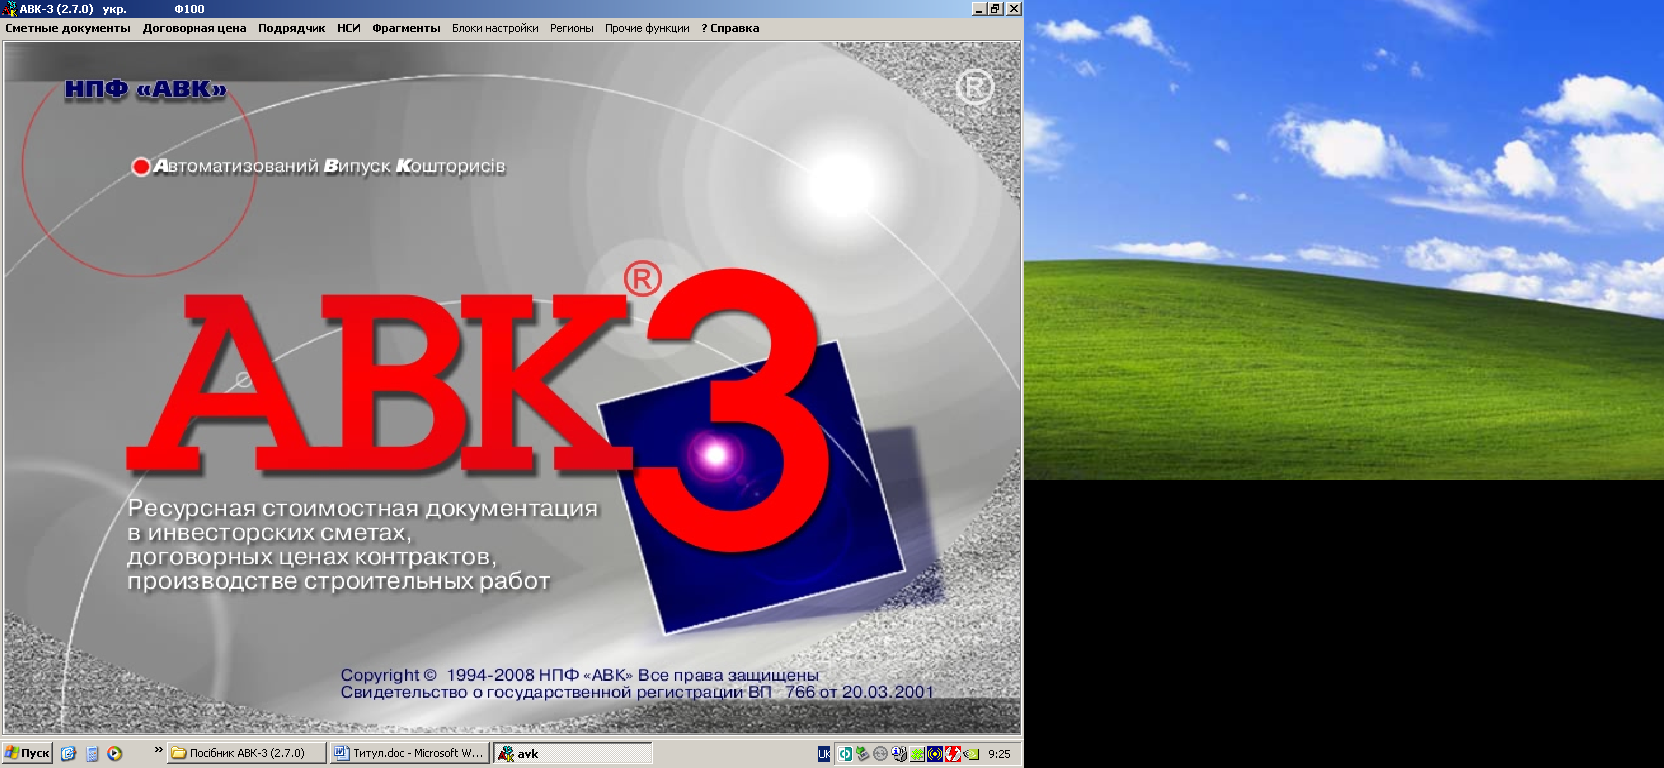Open the Блоки настройки menu
1664x768 pixels.
(x=495, y=28)
